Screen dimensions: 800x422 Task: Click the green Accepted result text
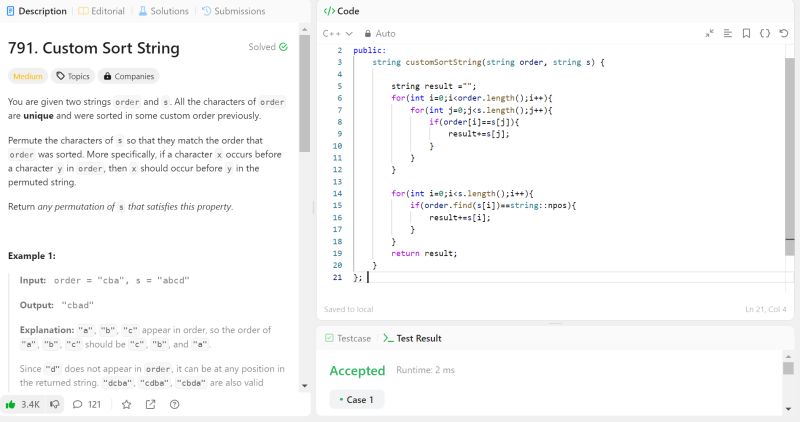click(357, 370)
